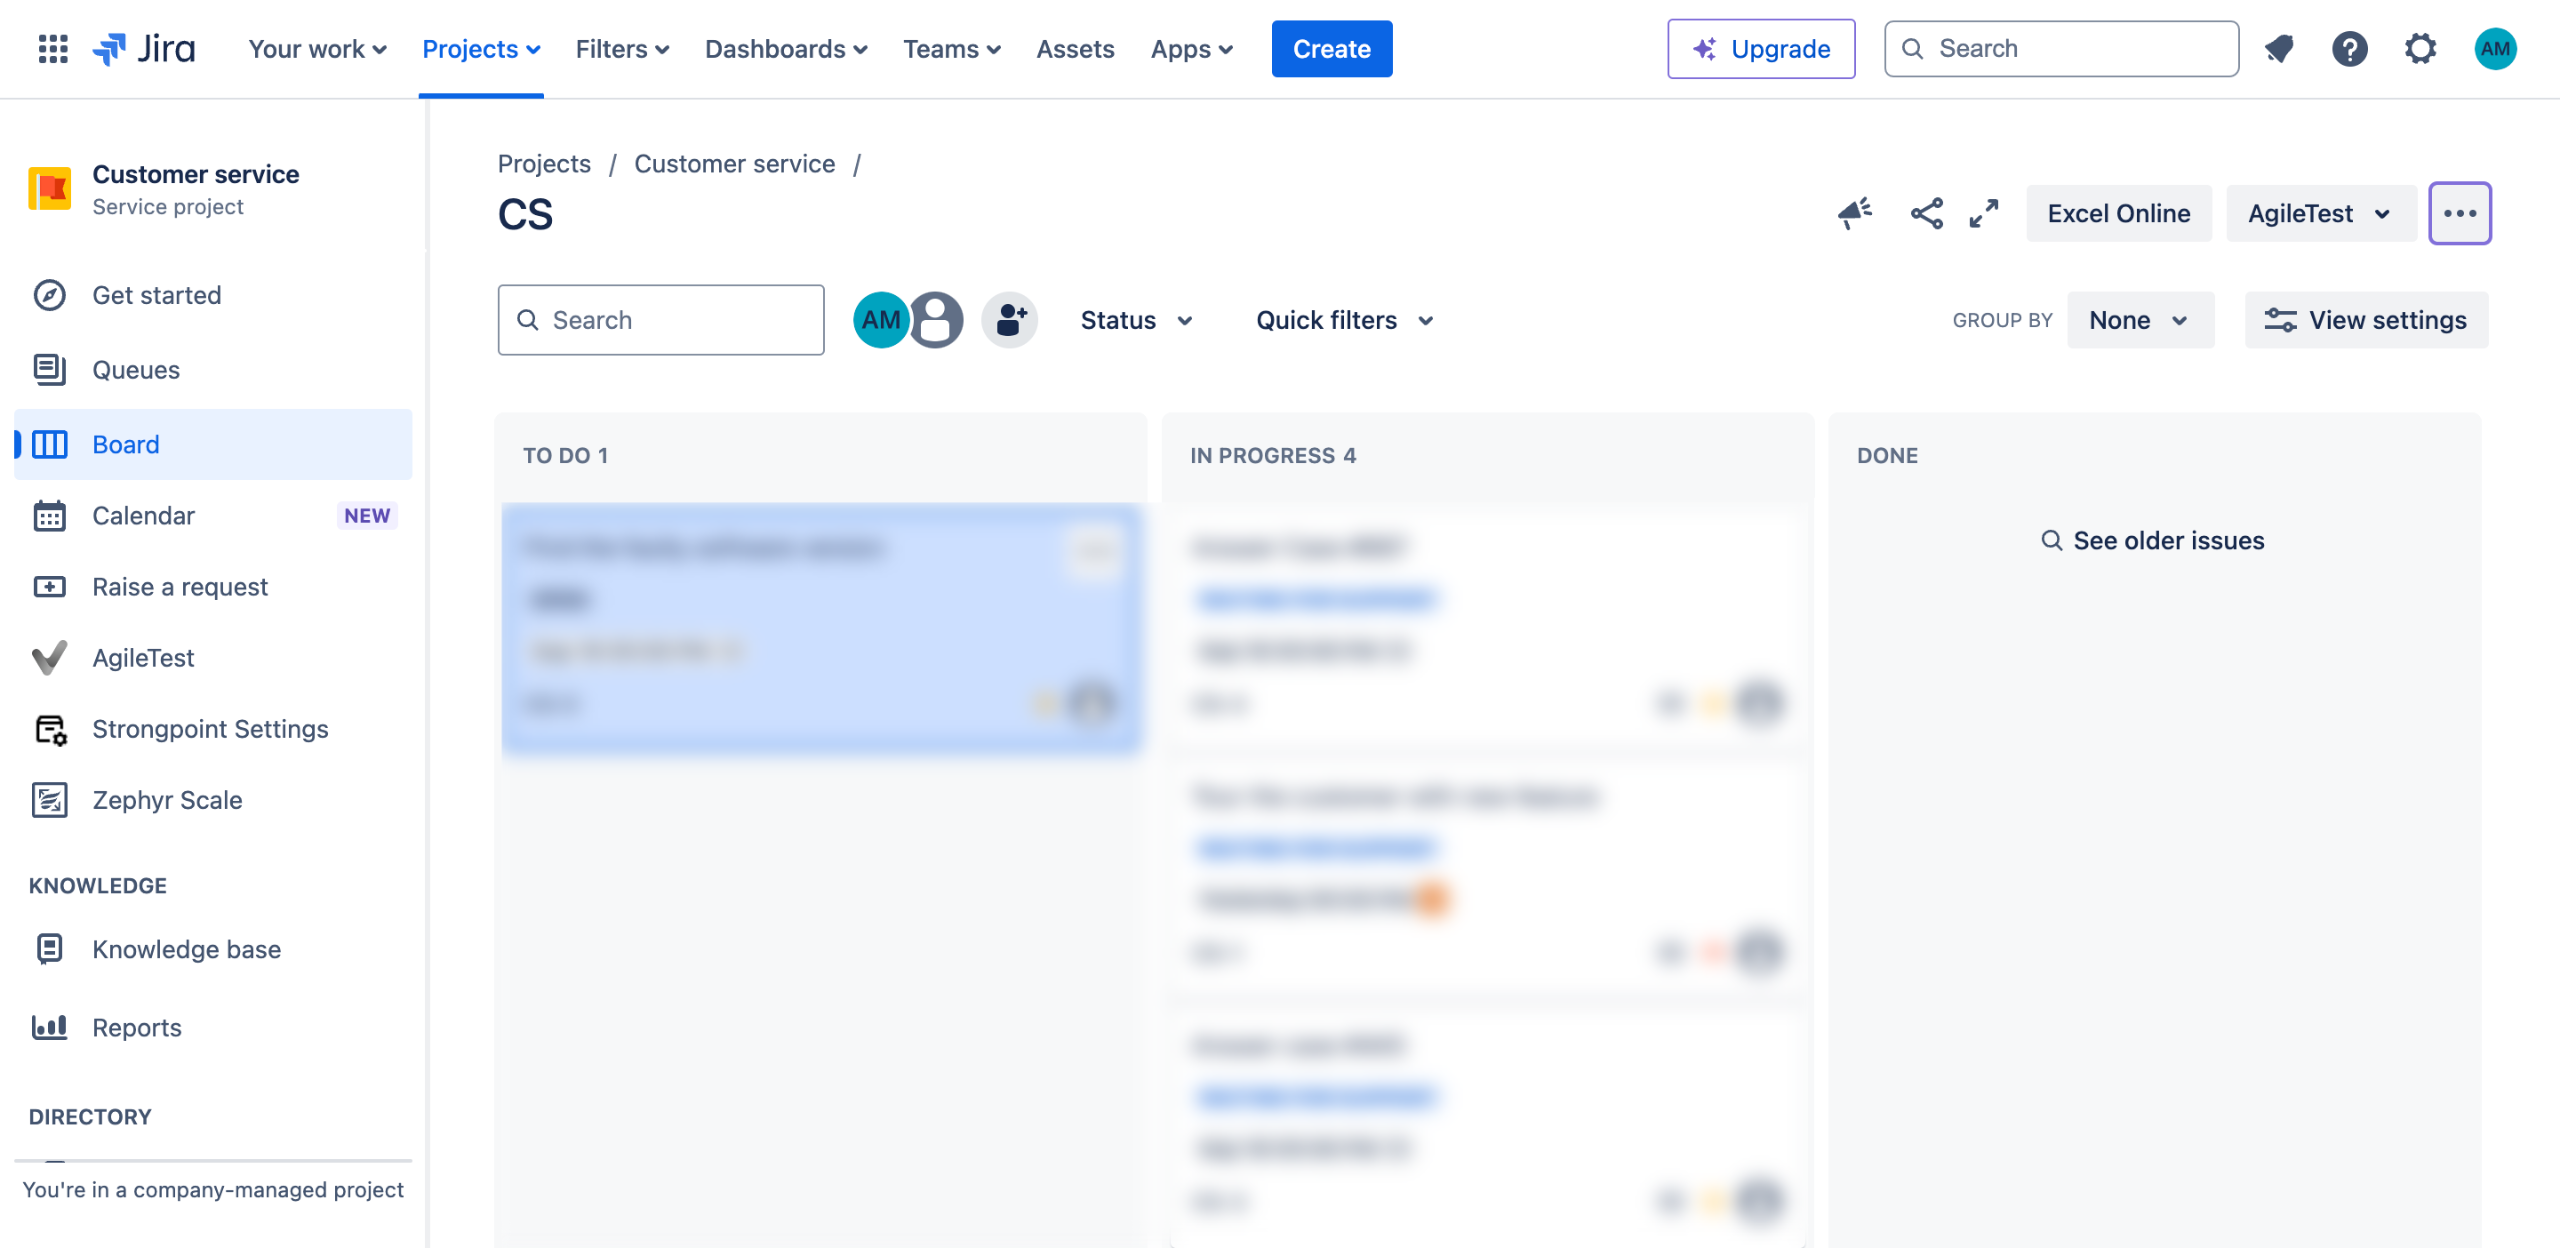Click See older issues link
The image size is (2560, 1248).
tap(2153, 540)
